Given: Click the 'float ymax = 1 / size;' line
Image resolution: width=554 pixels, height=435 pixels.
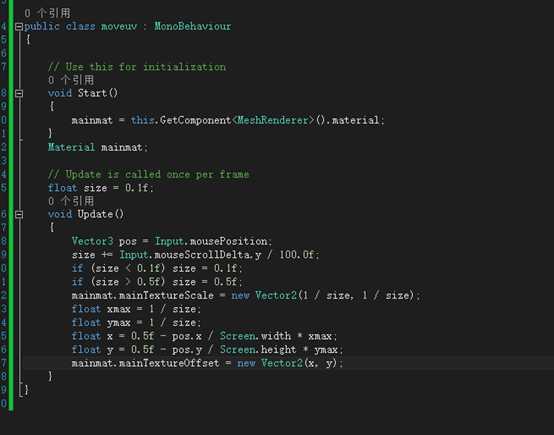Looking at the screenshot, I should (136, 322).
